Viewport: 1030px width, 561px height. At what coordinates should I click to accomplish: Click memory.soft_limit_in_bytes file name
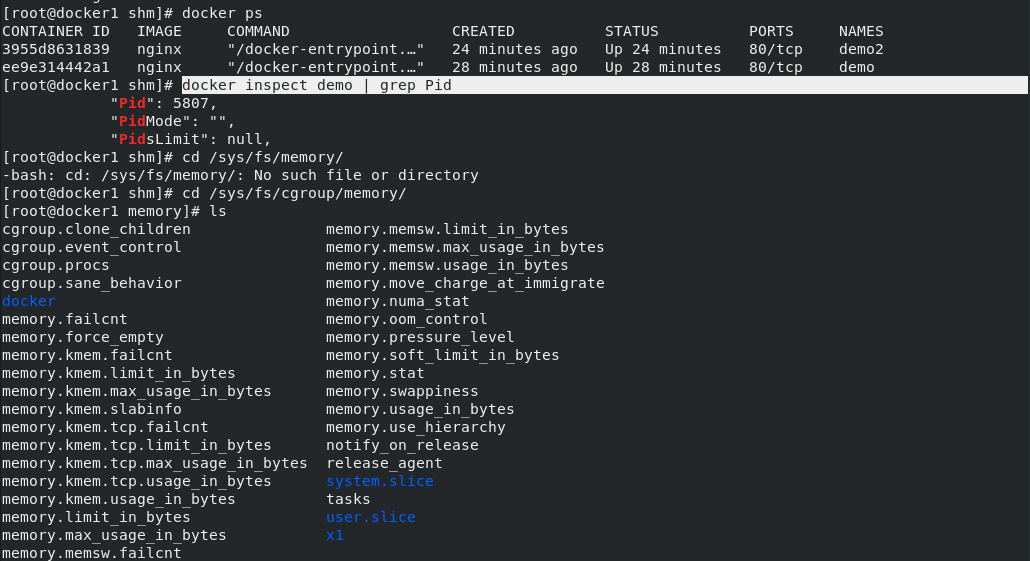point(442,355)
